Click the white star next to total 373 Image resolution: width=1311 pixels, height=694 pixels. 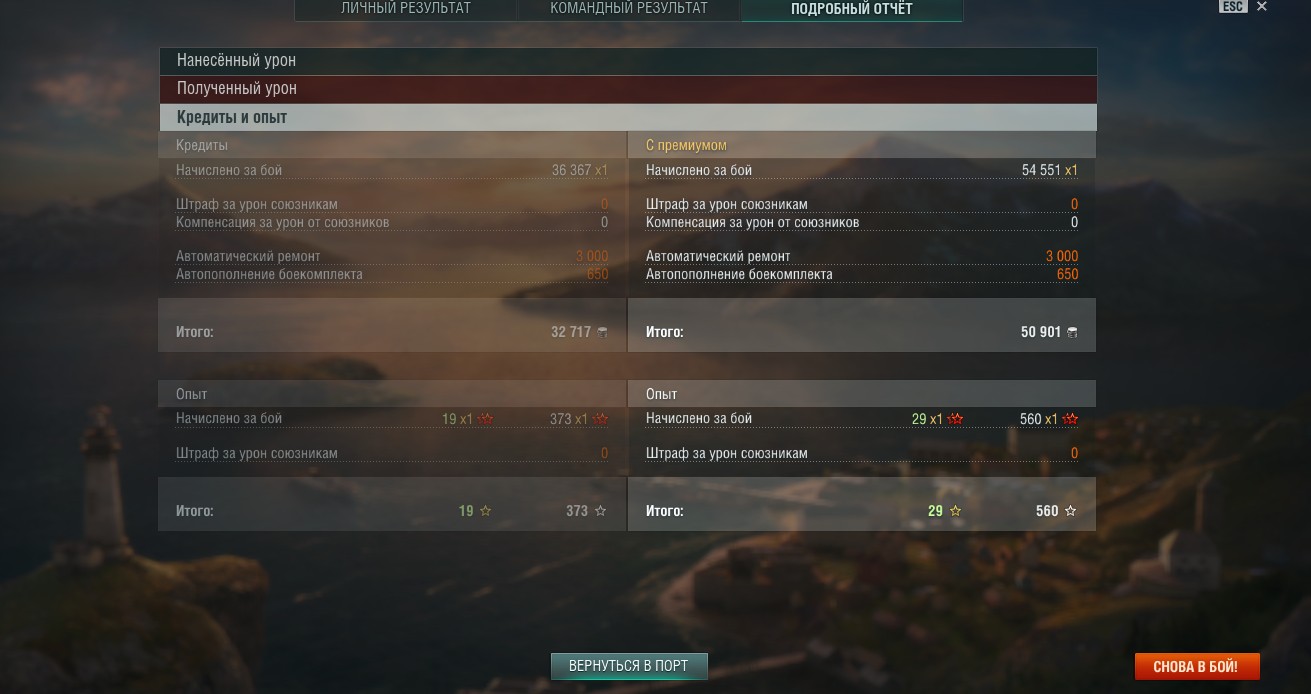[600, 511]
